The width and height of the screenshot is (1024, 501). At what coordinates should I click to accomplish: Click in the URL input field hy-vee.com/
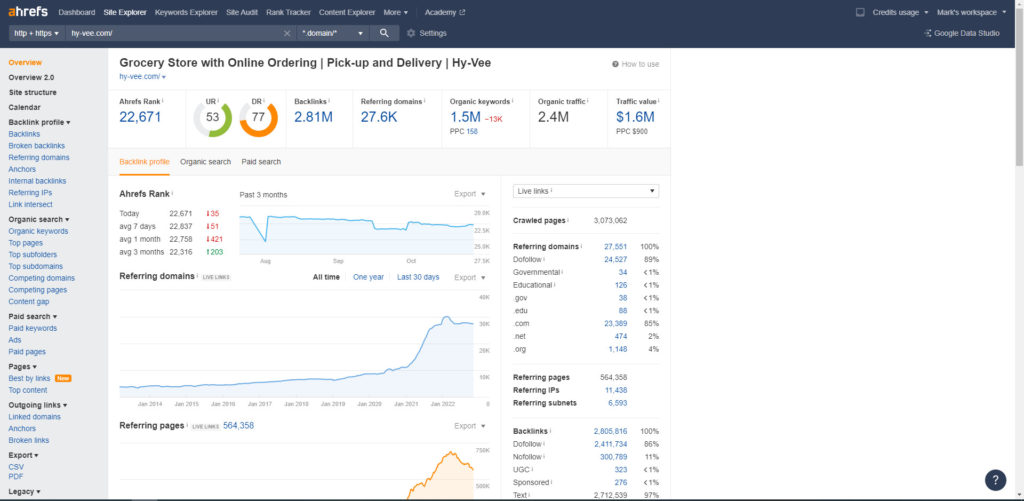175,33
